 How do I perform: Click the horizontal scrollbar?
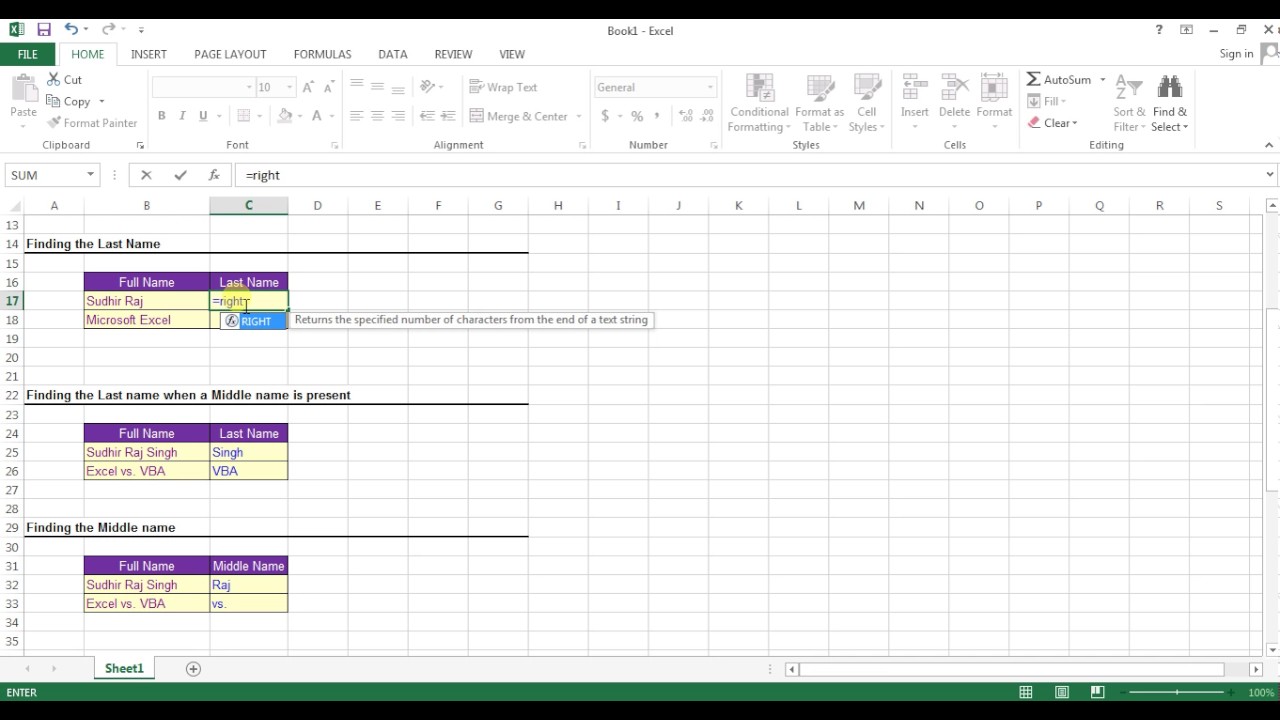[1012, 669]
